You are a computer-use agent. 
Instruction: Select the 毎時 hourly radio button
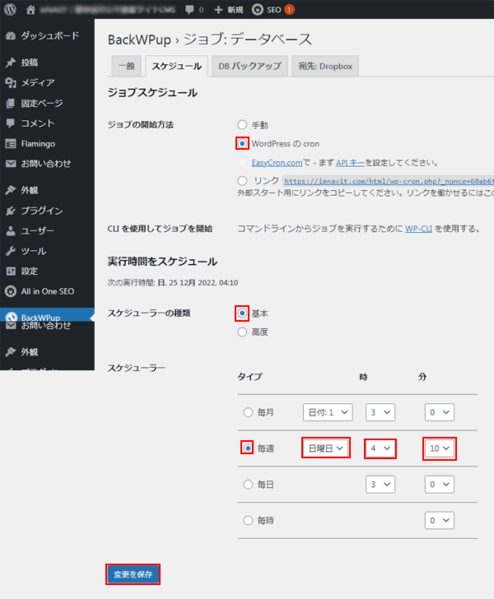coord(248,520)
